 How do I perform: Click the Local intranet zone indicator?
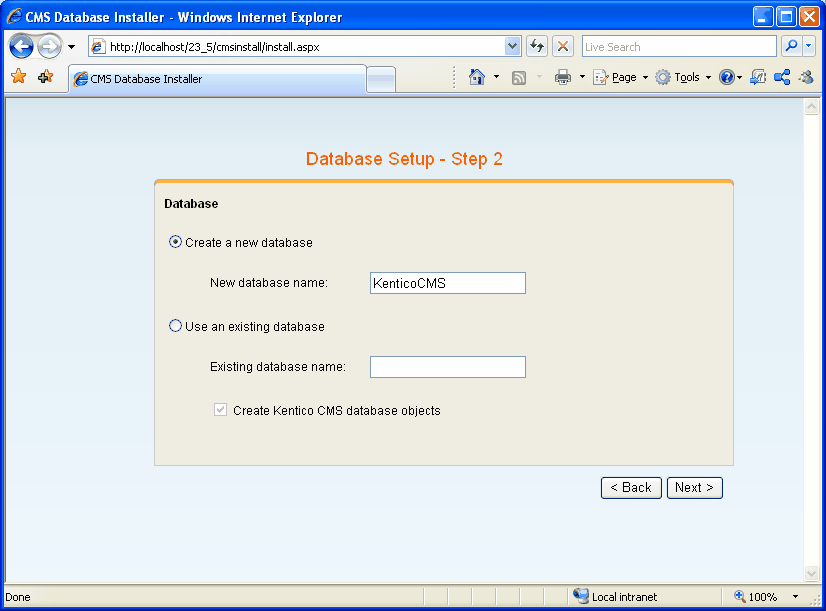[x=615, y=596]
